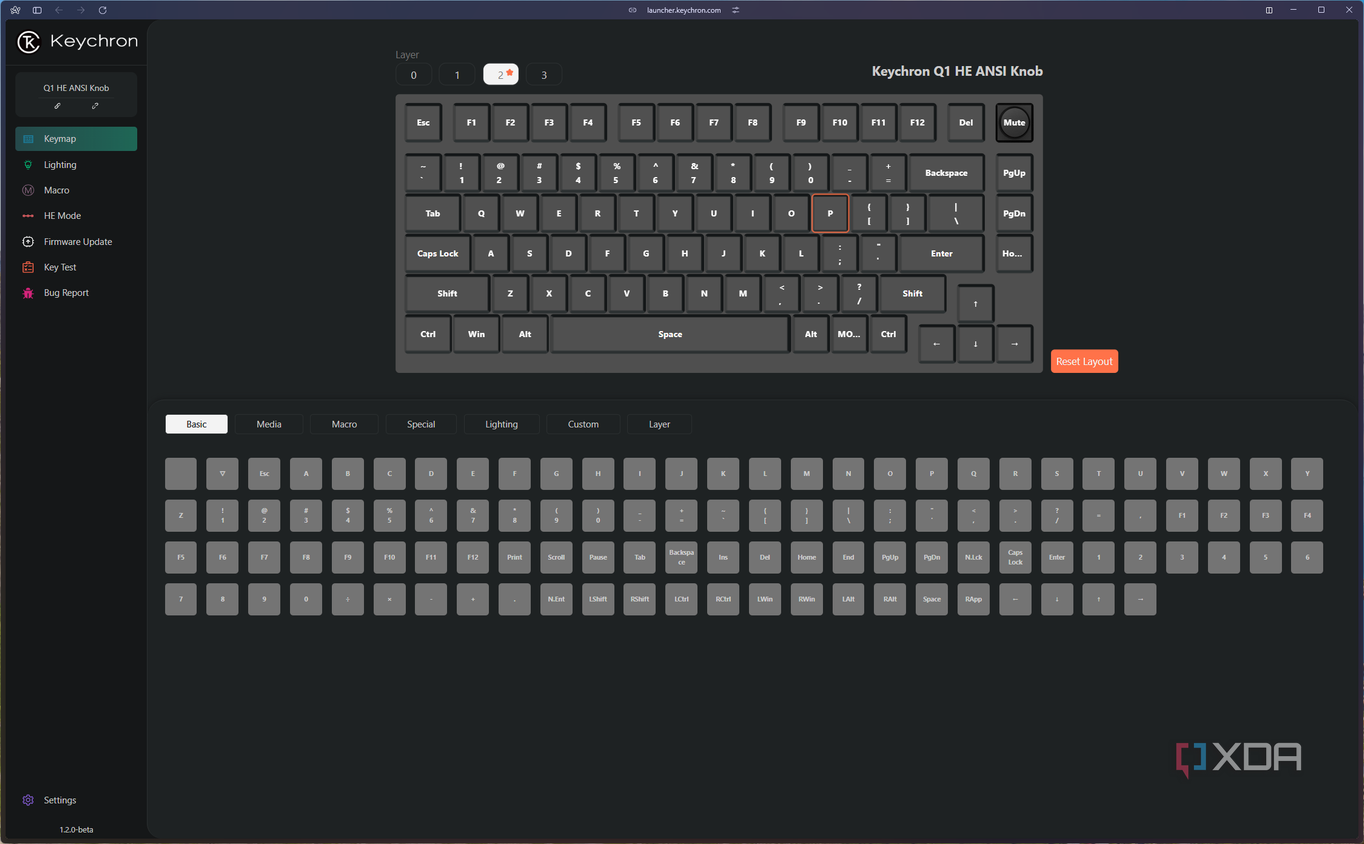
Task: Pick the Pause keycode in Basic list
Action: pos(598,557)
